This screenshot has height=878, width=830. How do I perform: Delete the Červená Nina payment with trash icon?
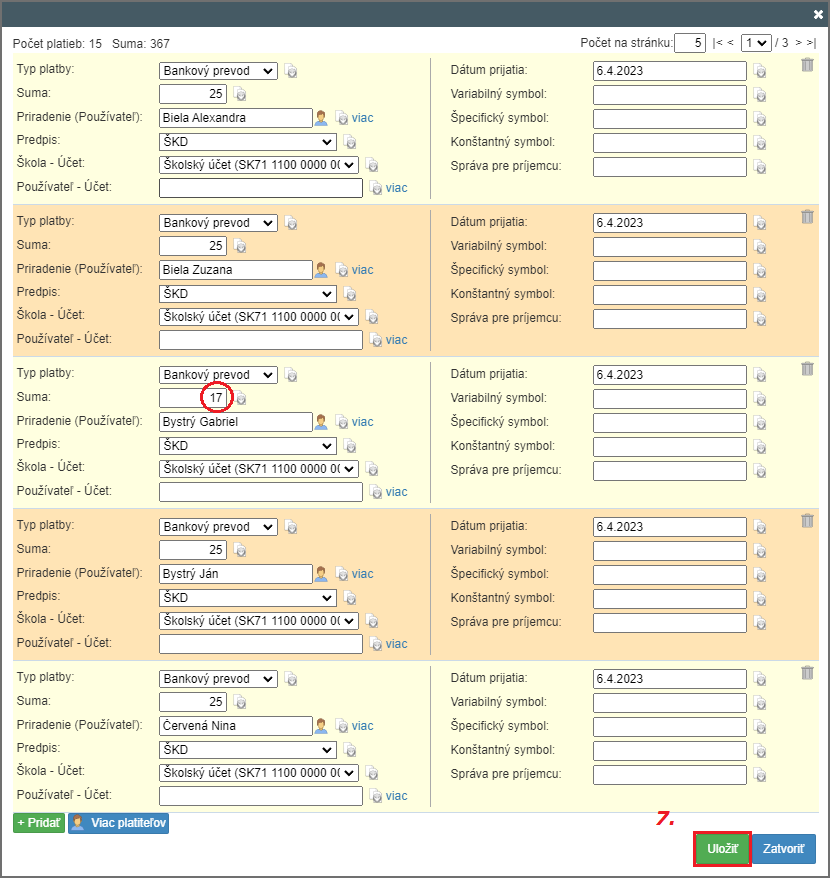click(x=807, y=672)
